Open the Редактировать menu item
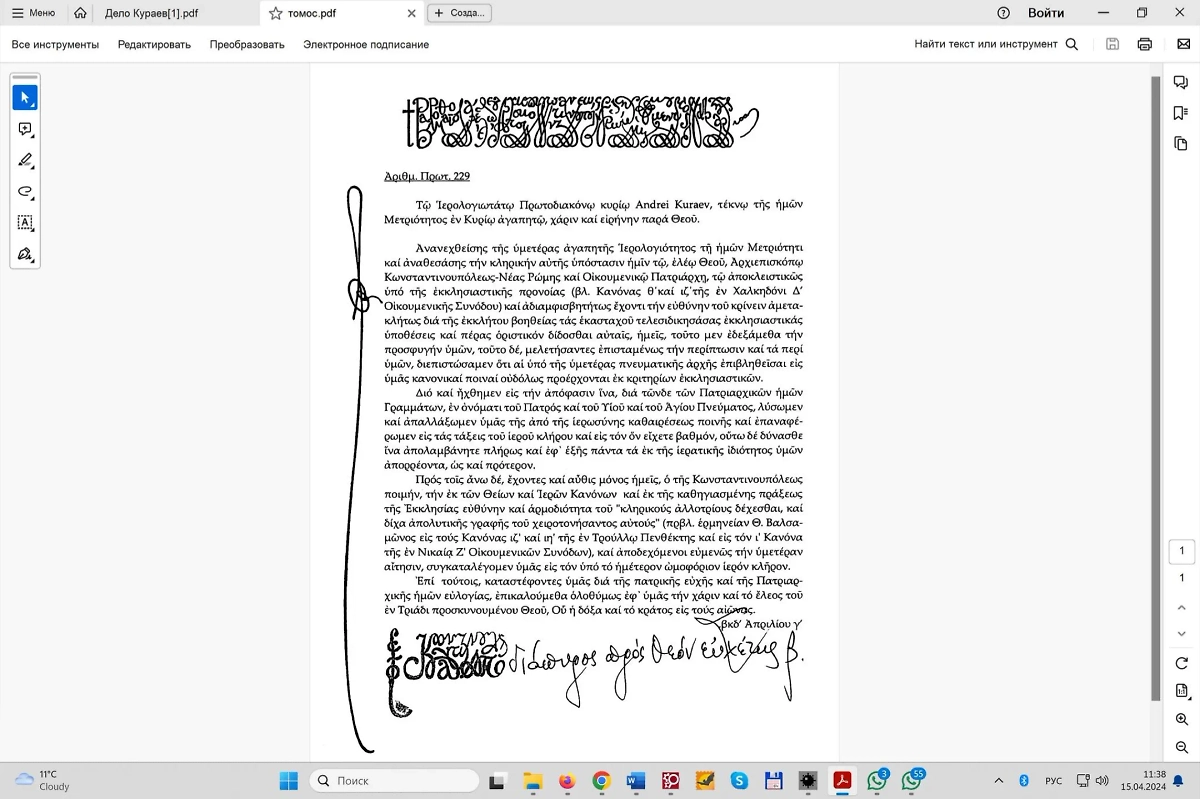 [154, 44]
